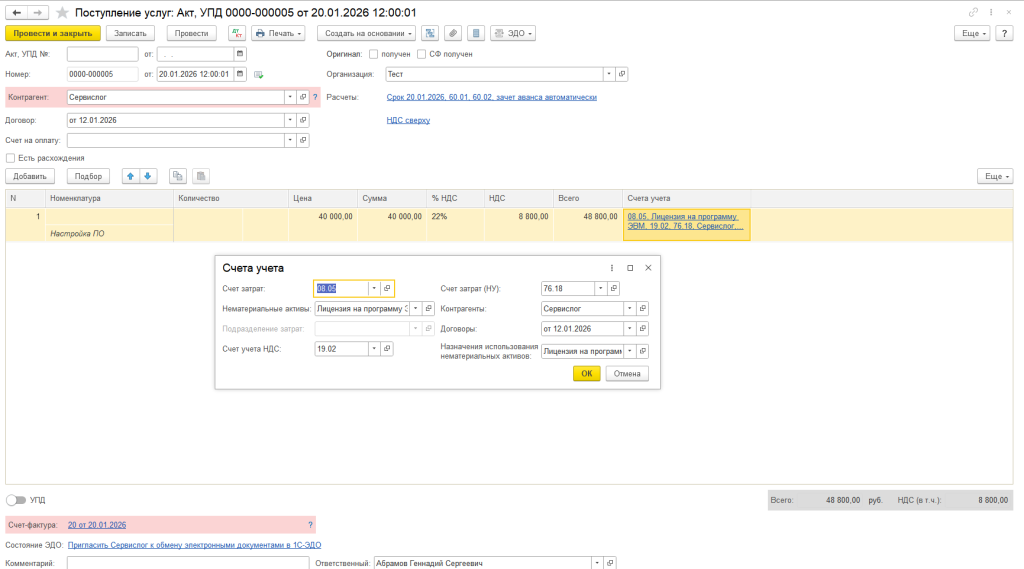The height and width of the screenshot is (569, 1024).
Task: Open the Печать menu
Action: click(279, 33)
